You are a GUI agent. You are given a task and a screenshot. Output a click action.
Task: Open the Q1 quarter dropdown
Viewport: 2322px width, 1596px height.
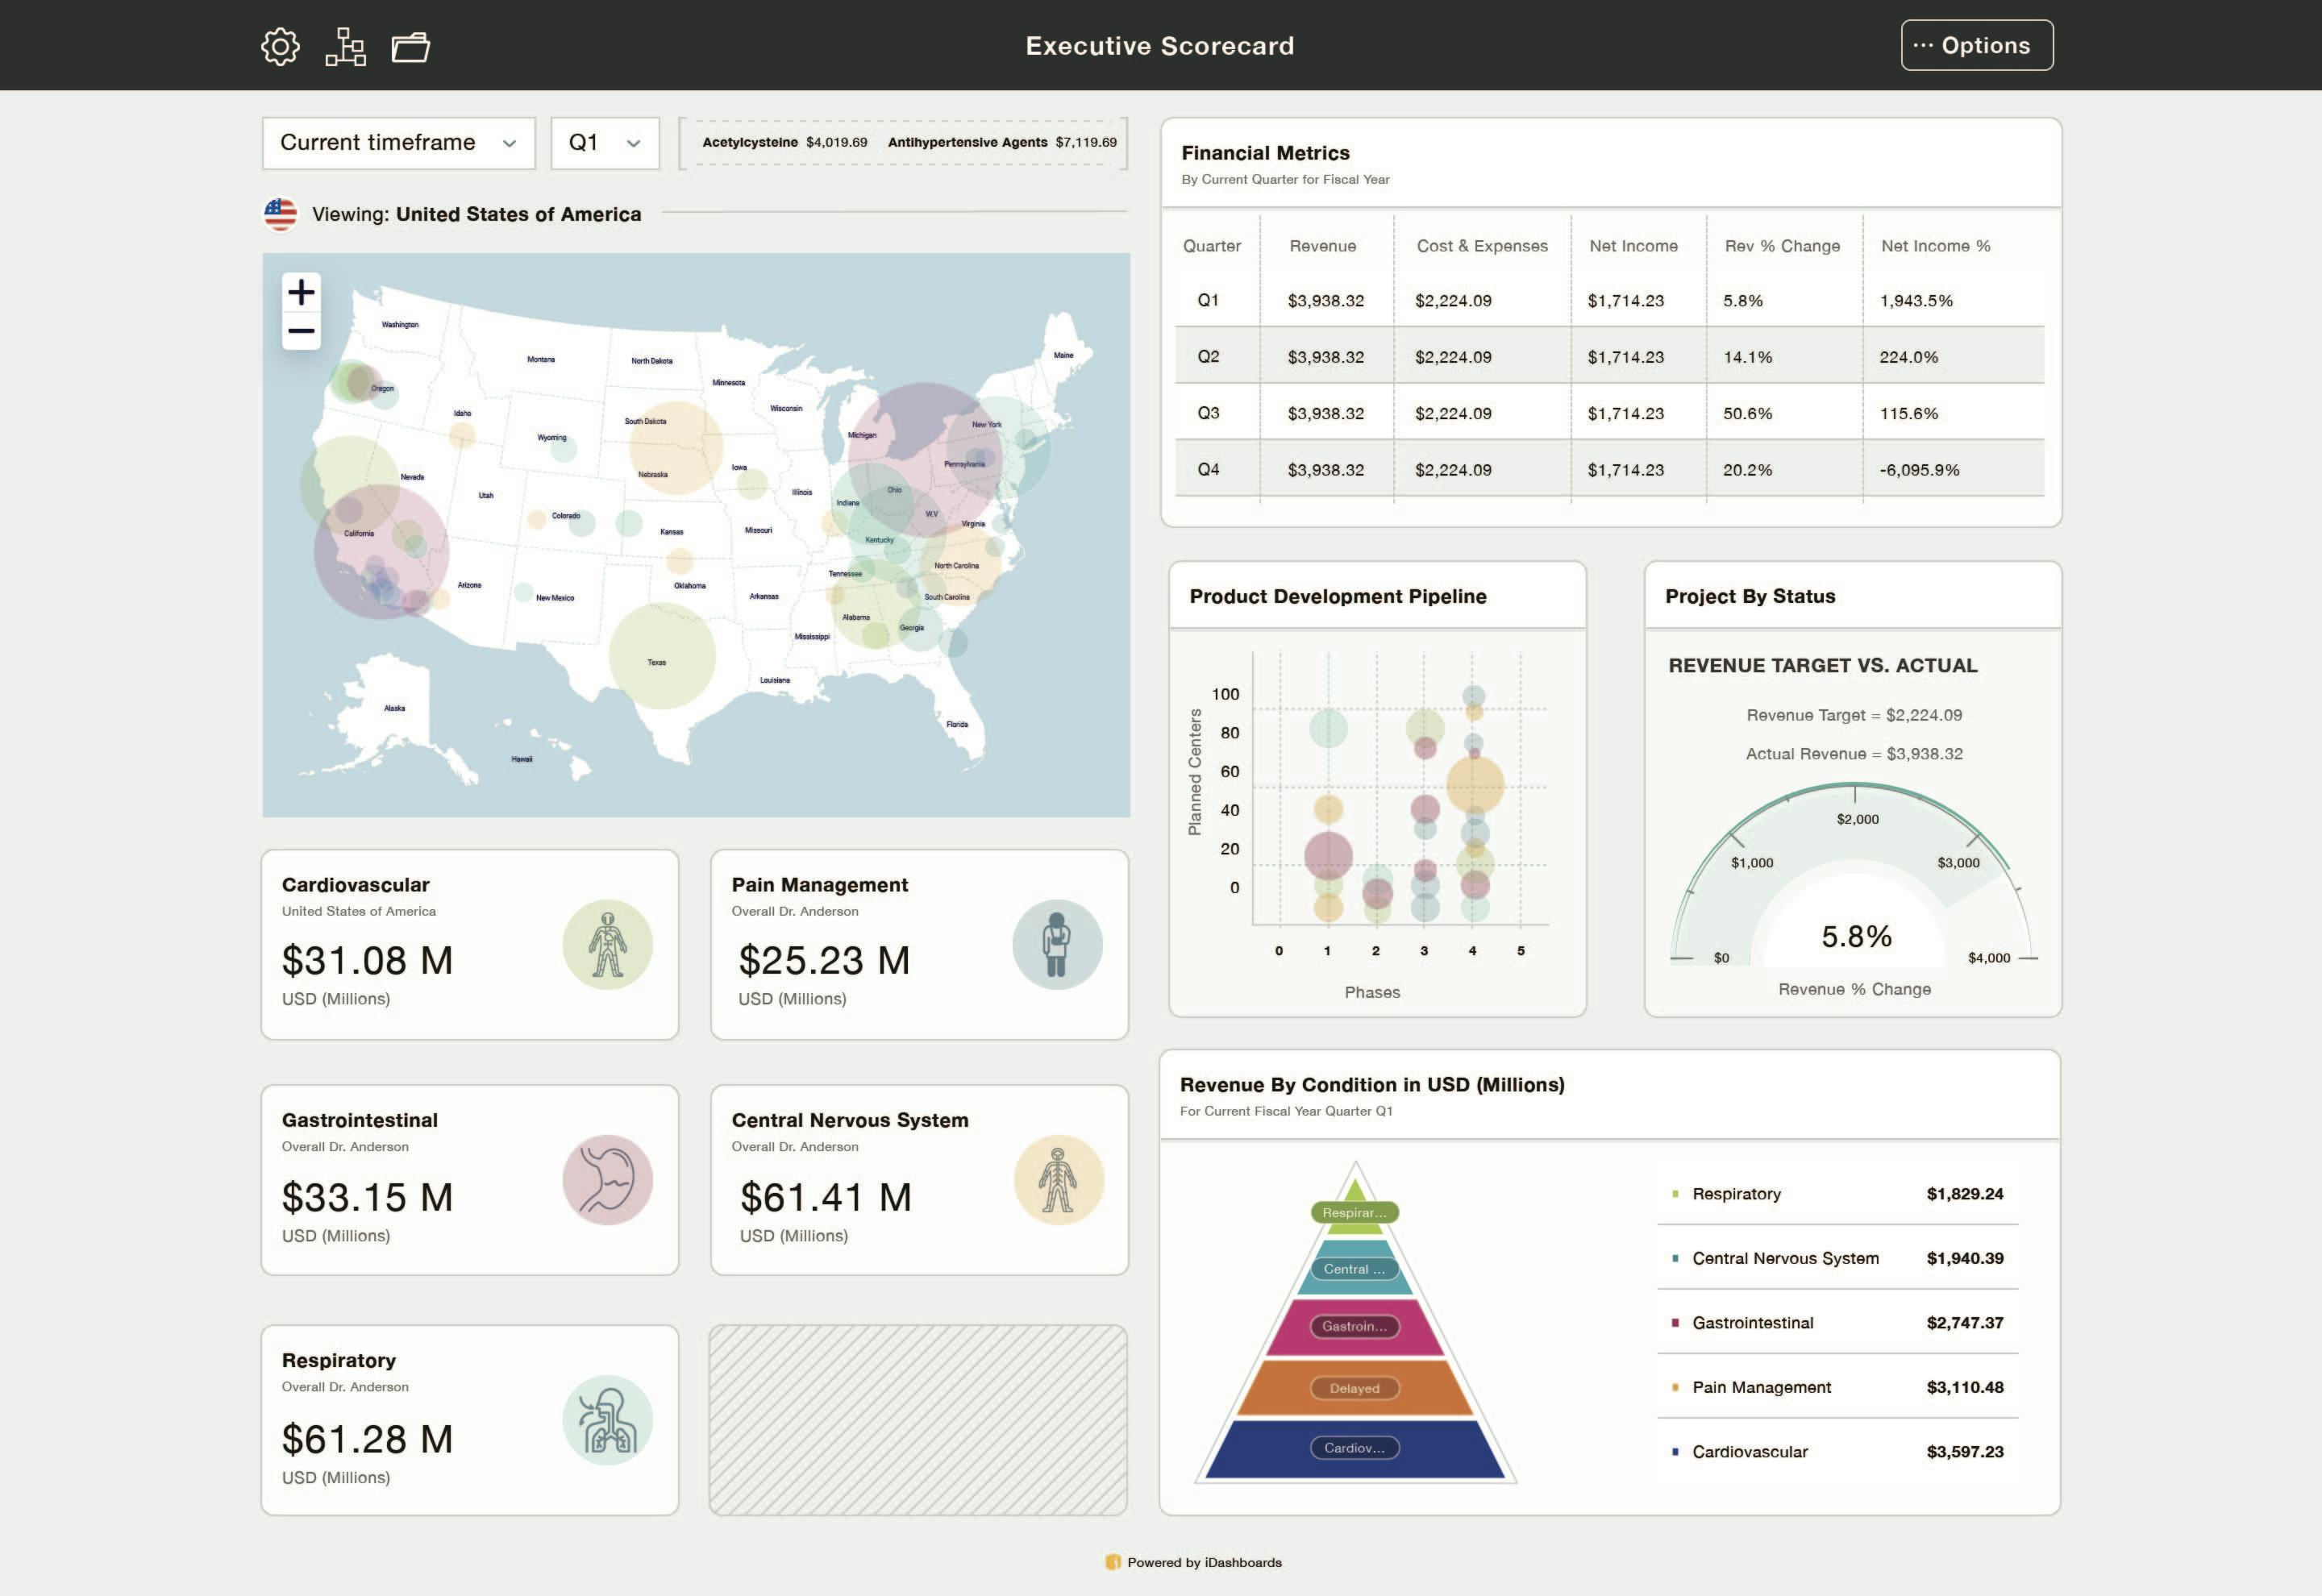pos(604,143)
